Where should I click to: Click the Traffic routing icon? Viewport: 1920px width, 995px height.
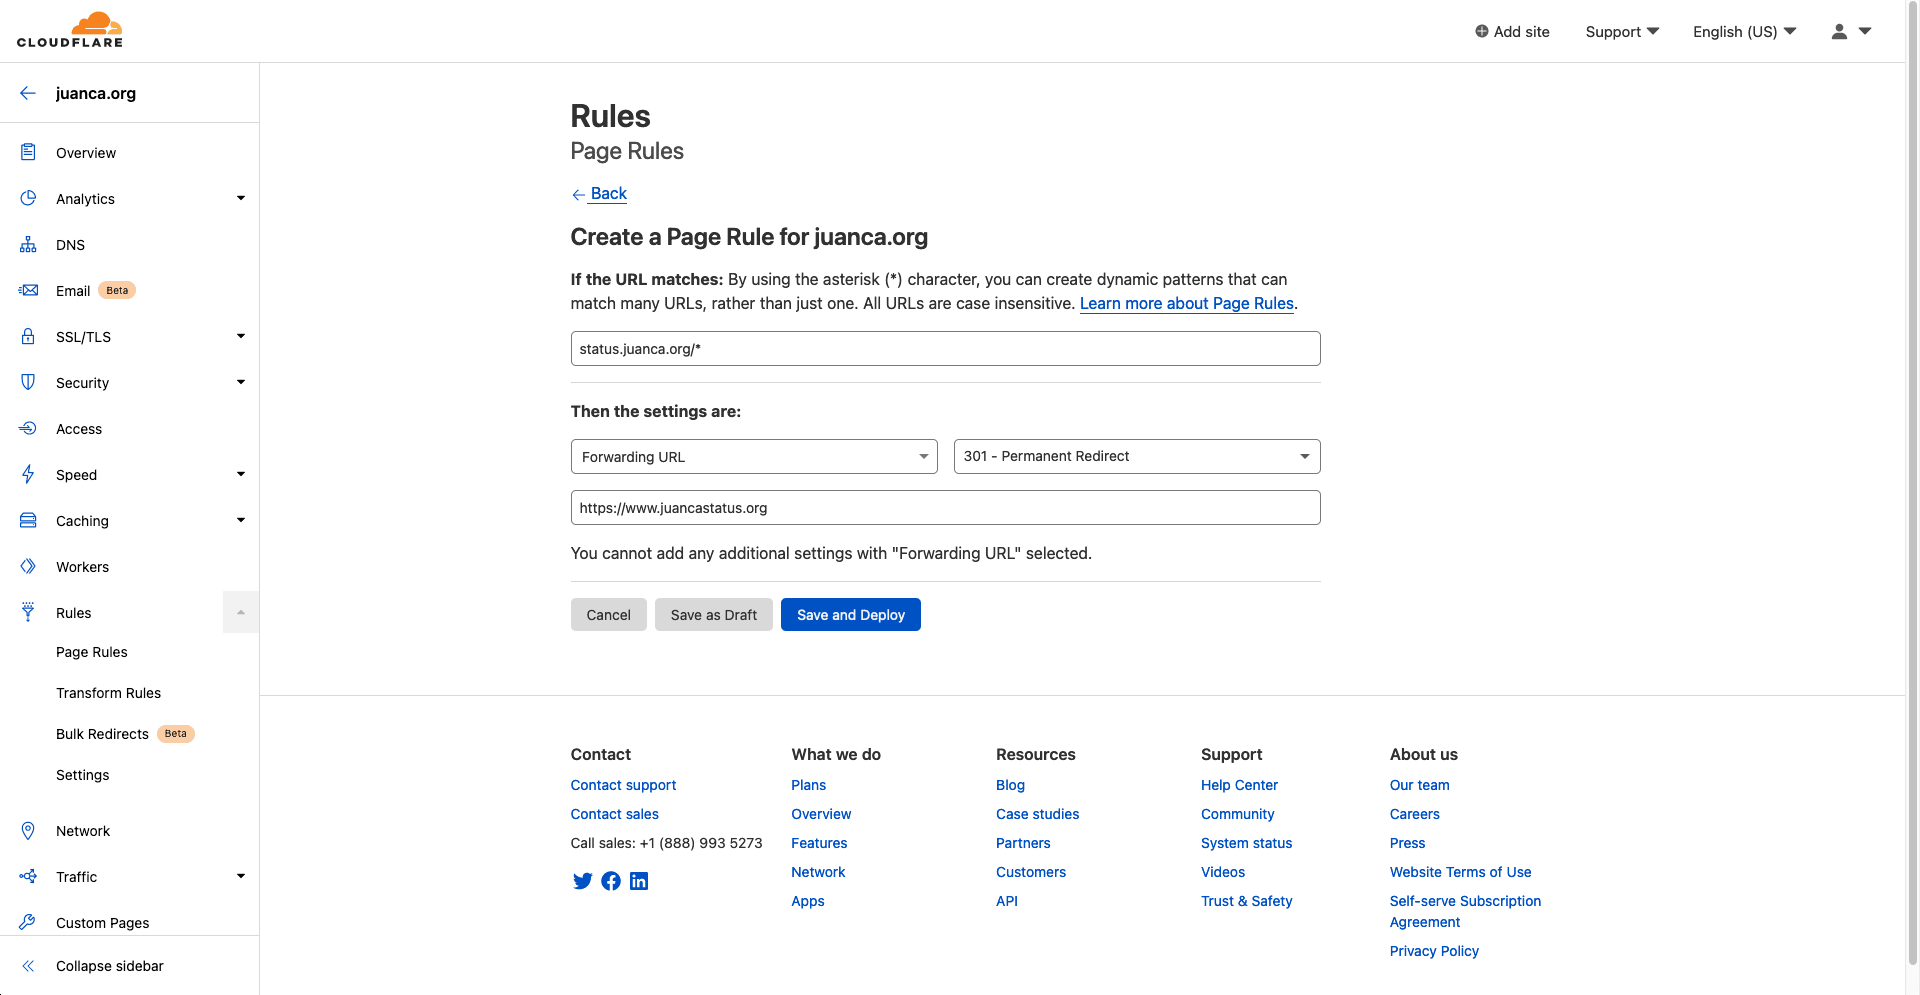point(28,876)
